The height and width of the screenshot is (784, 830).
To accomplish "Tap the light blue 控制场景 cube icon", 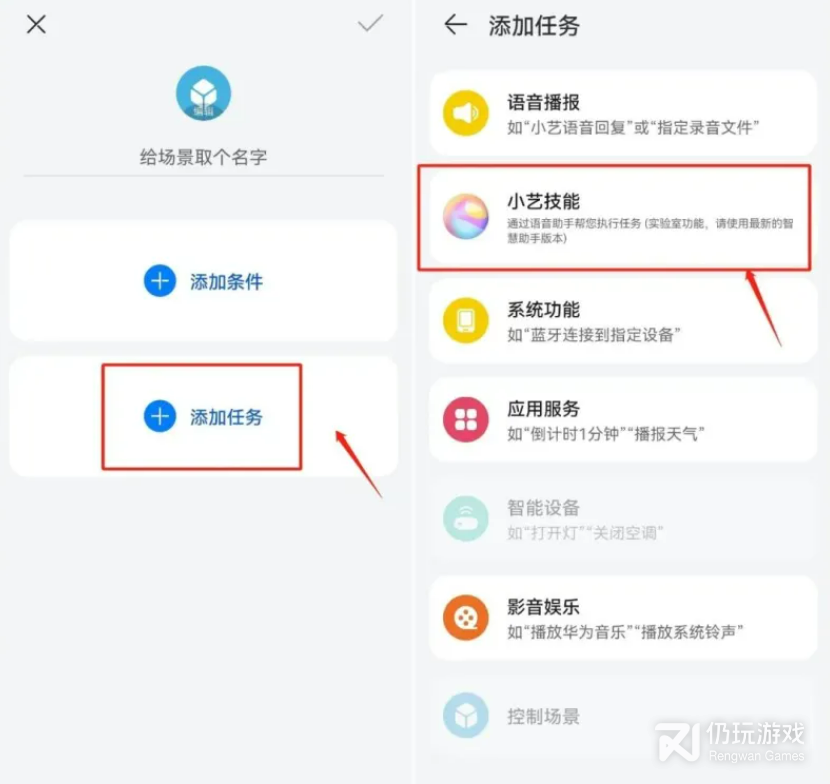I will coord(466,716).
